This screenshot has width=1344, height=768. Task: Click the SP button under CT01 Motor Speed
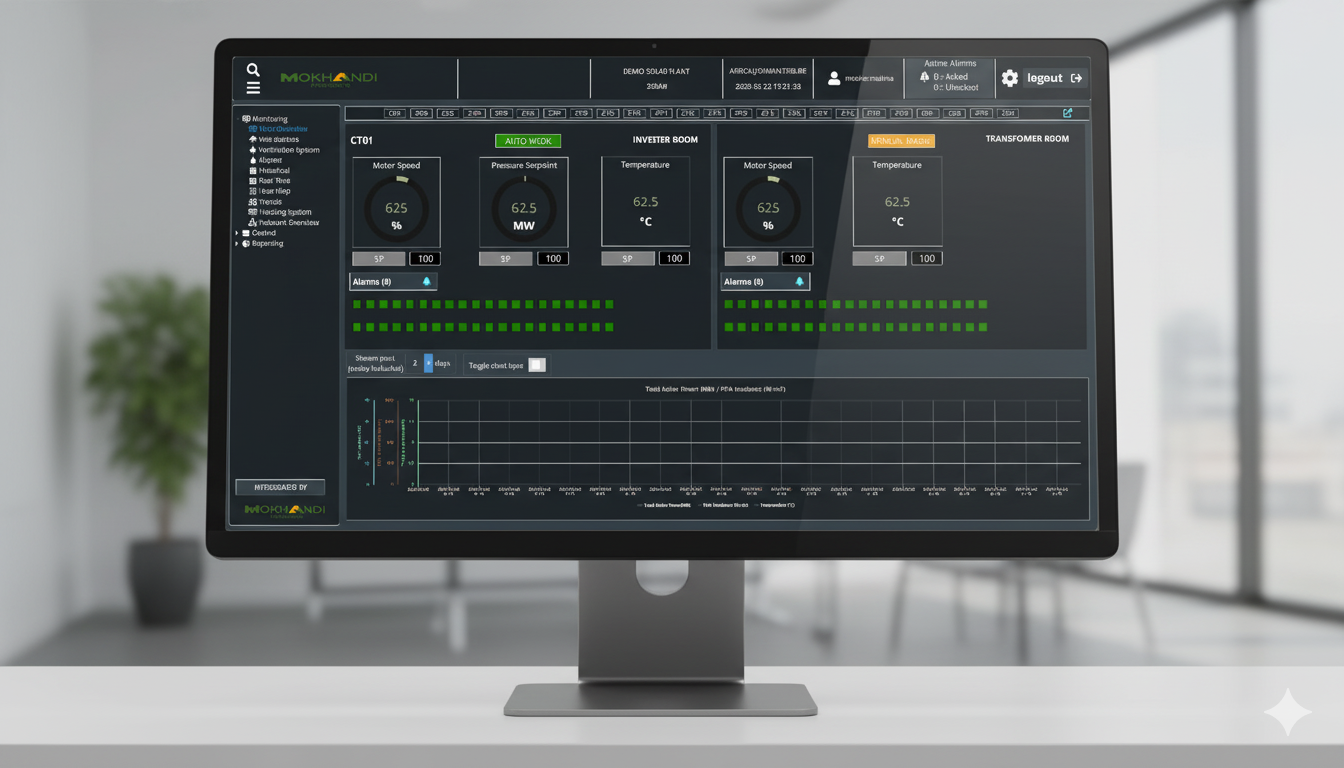377,258
